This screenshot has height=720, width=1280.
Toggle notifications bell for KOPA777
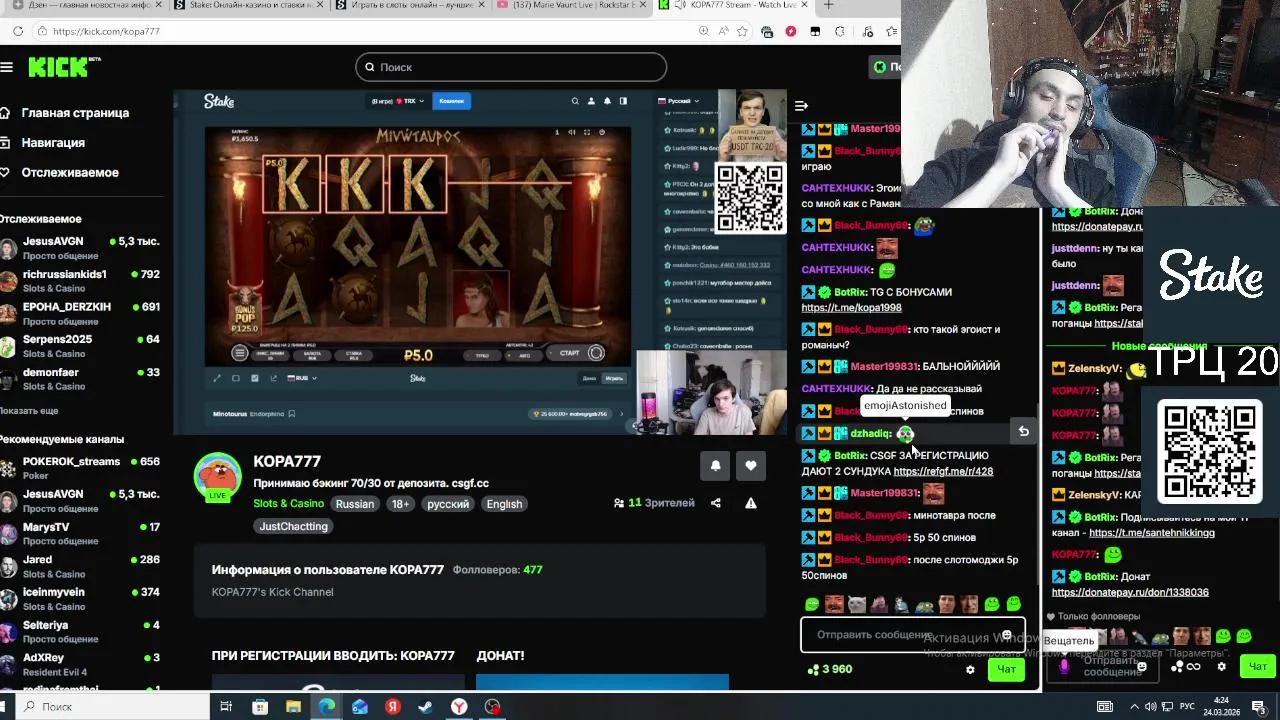(715, 465)
